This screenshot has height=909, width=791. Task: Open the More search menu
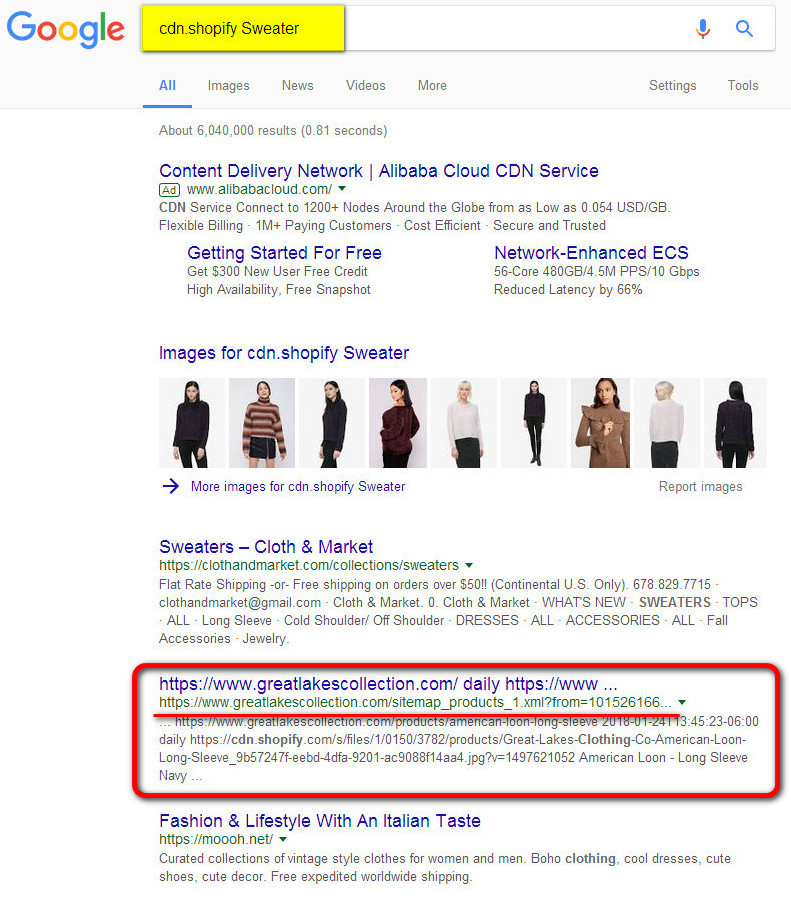pos(432,86)
